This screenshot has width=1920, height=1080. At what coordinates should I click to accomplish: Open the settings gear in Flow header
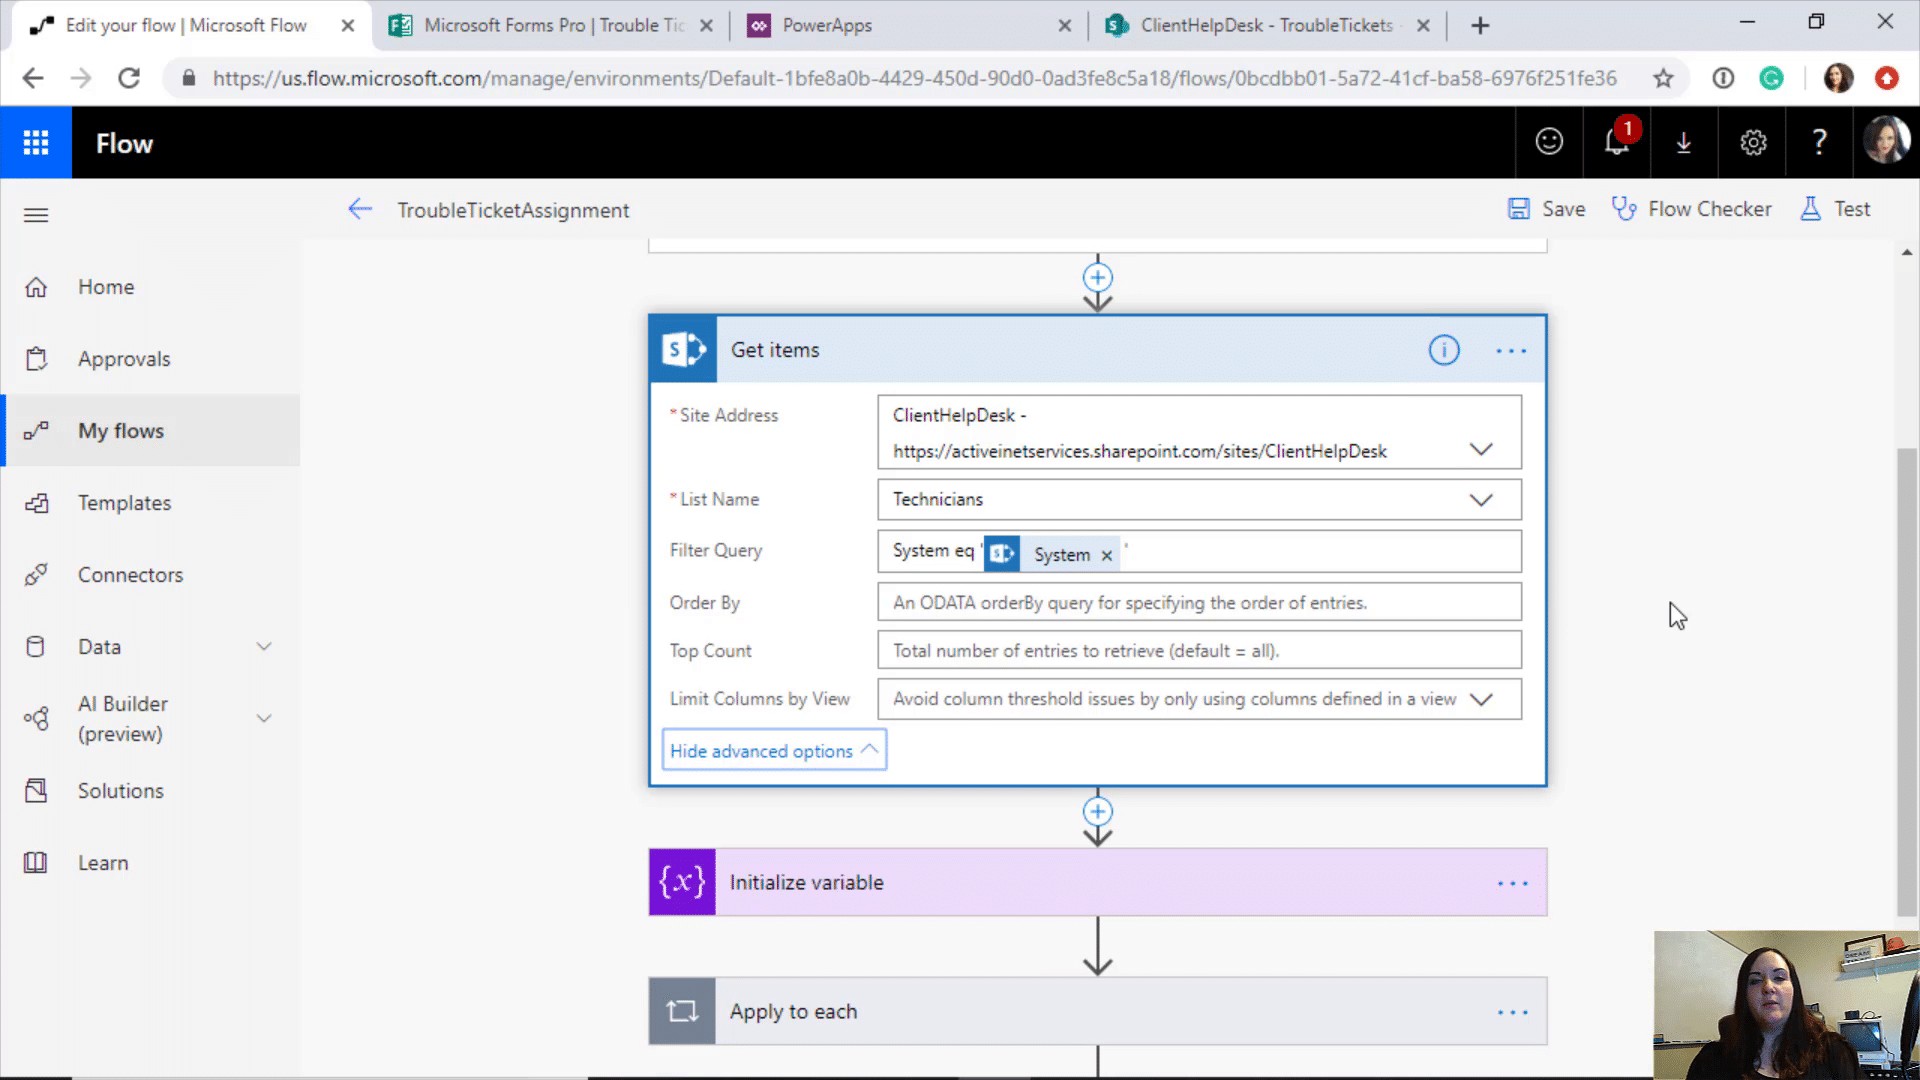tap(1753, 143)
